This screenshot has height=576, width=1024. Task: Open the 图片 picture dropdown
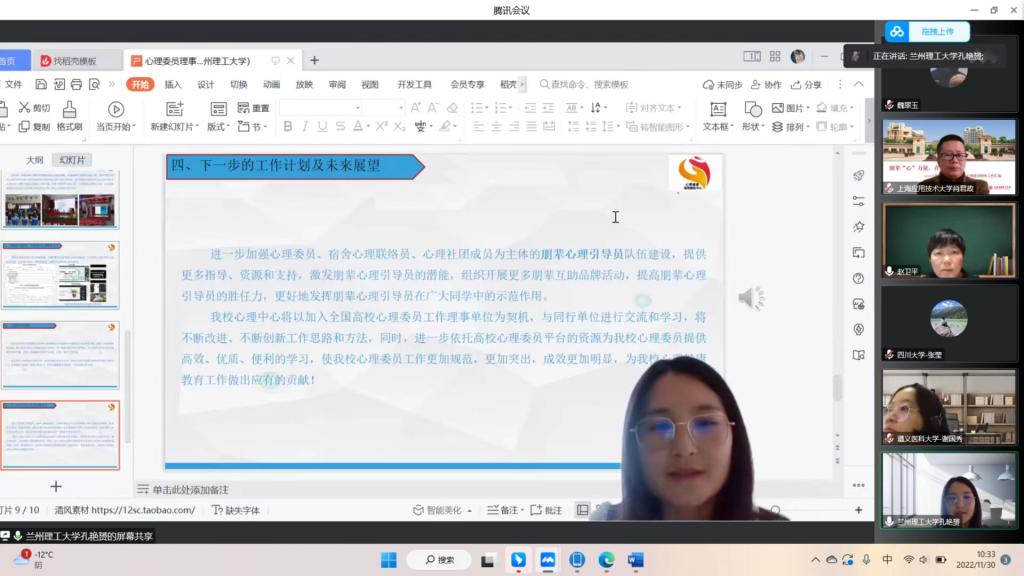(791, 108)
